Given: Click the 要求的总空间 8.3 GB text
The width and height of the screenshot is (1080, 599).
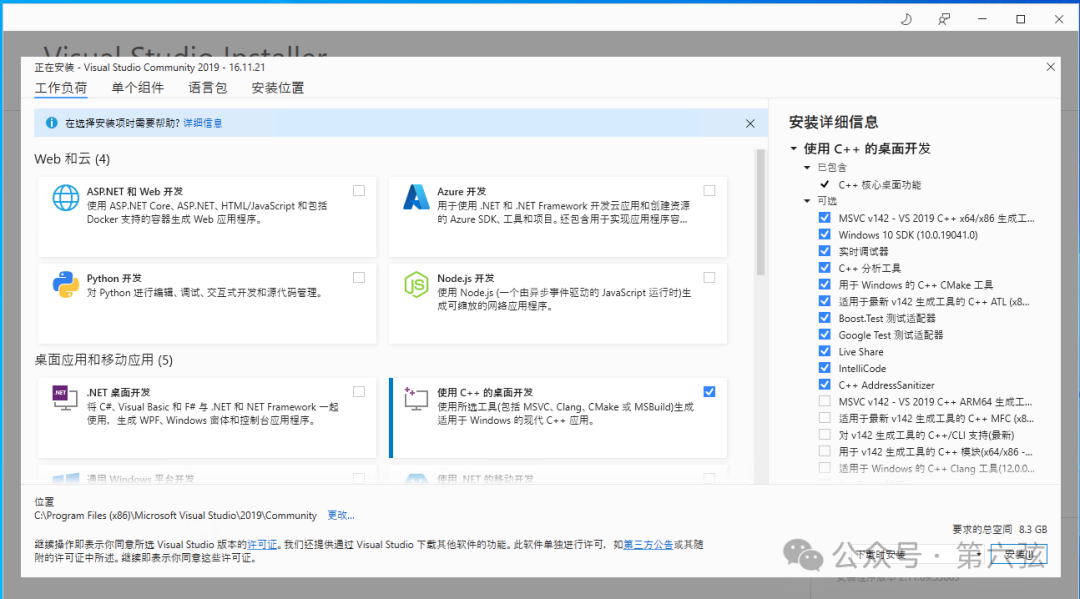Looking at the screenshot, I should [x=999, y=529].
